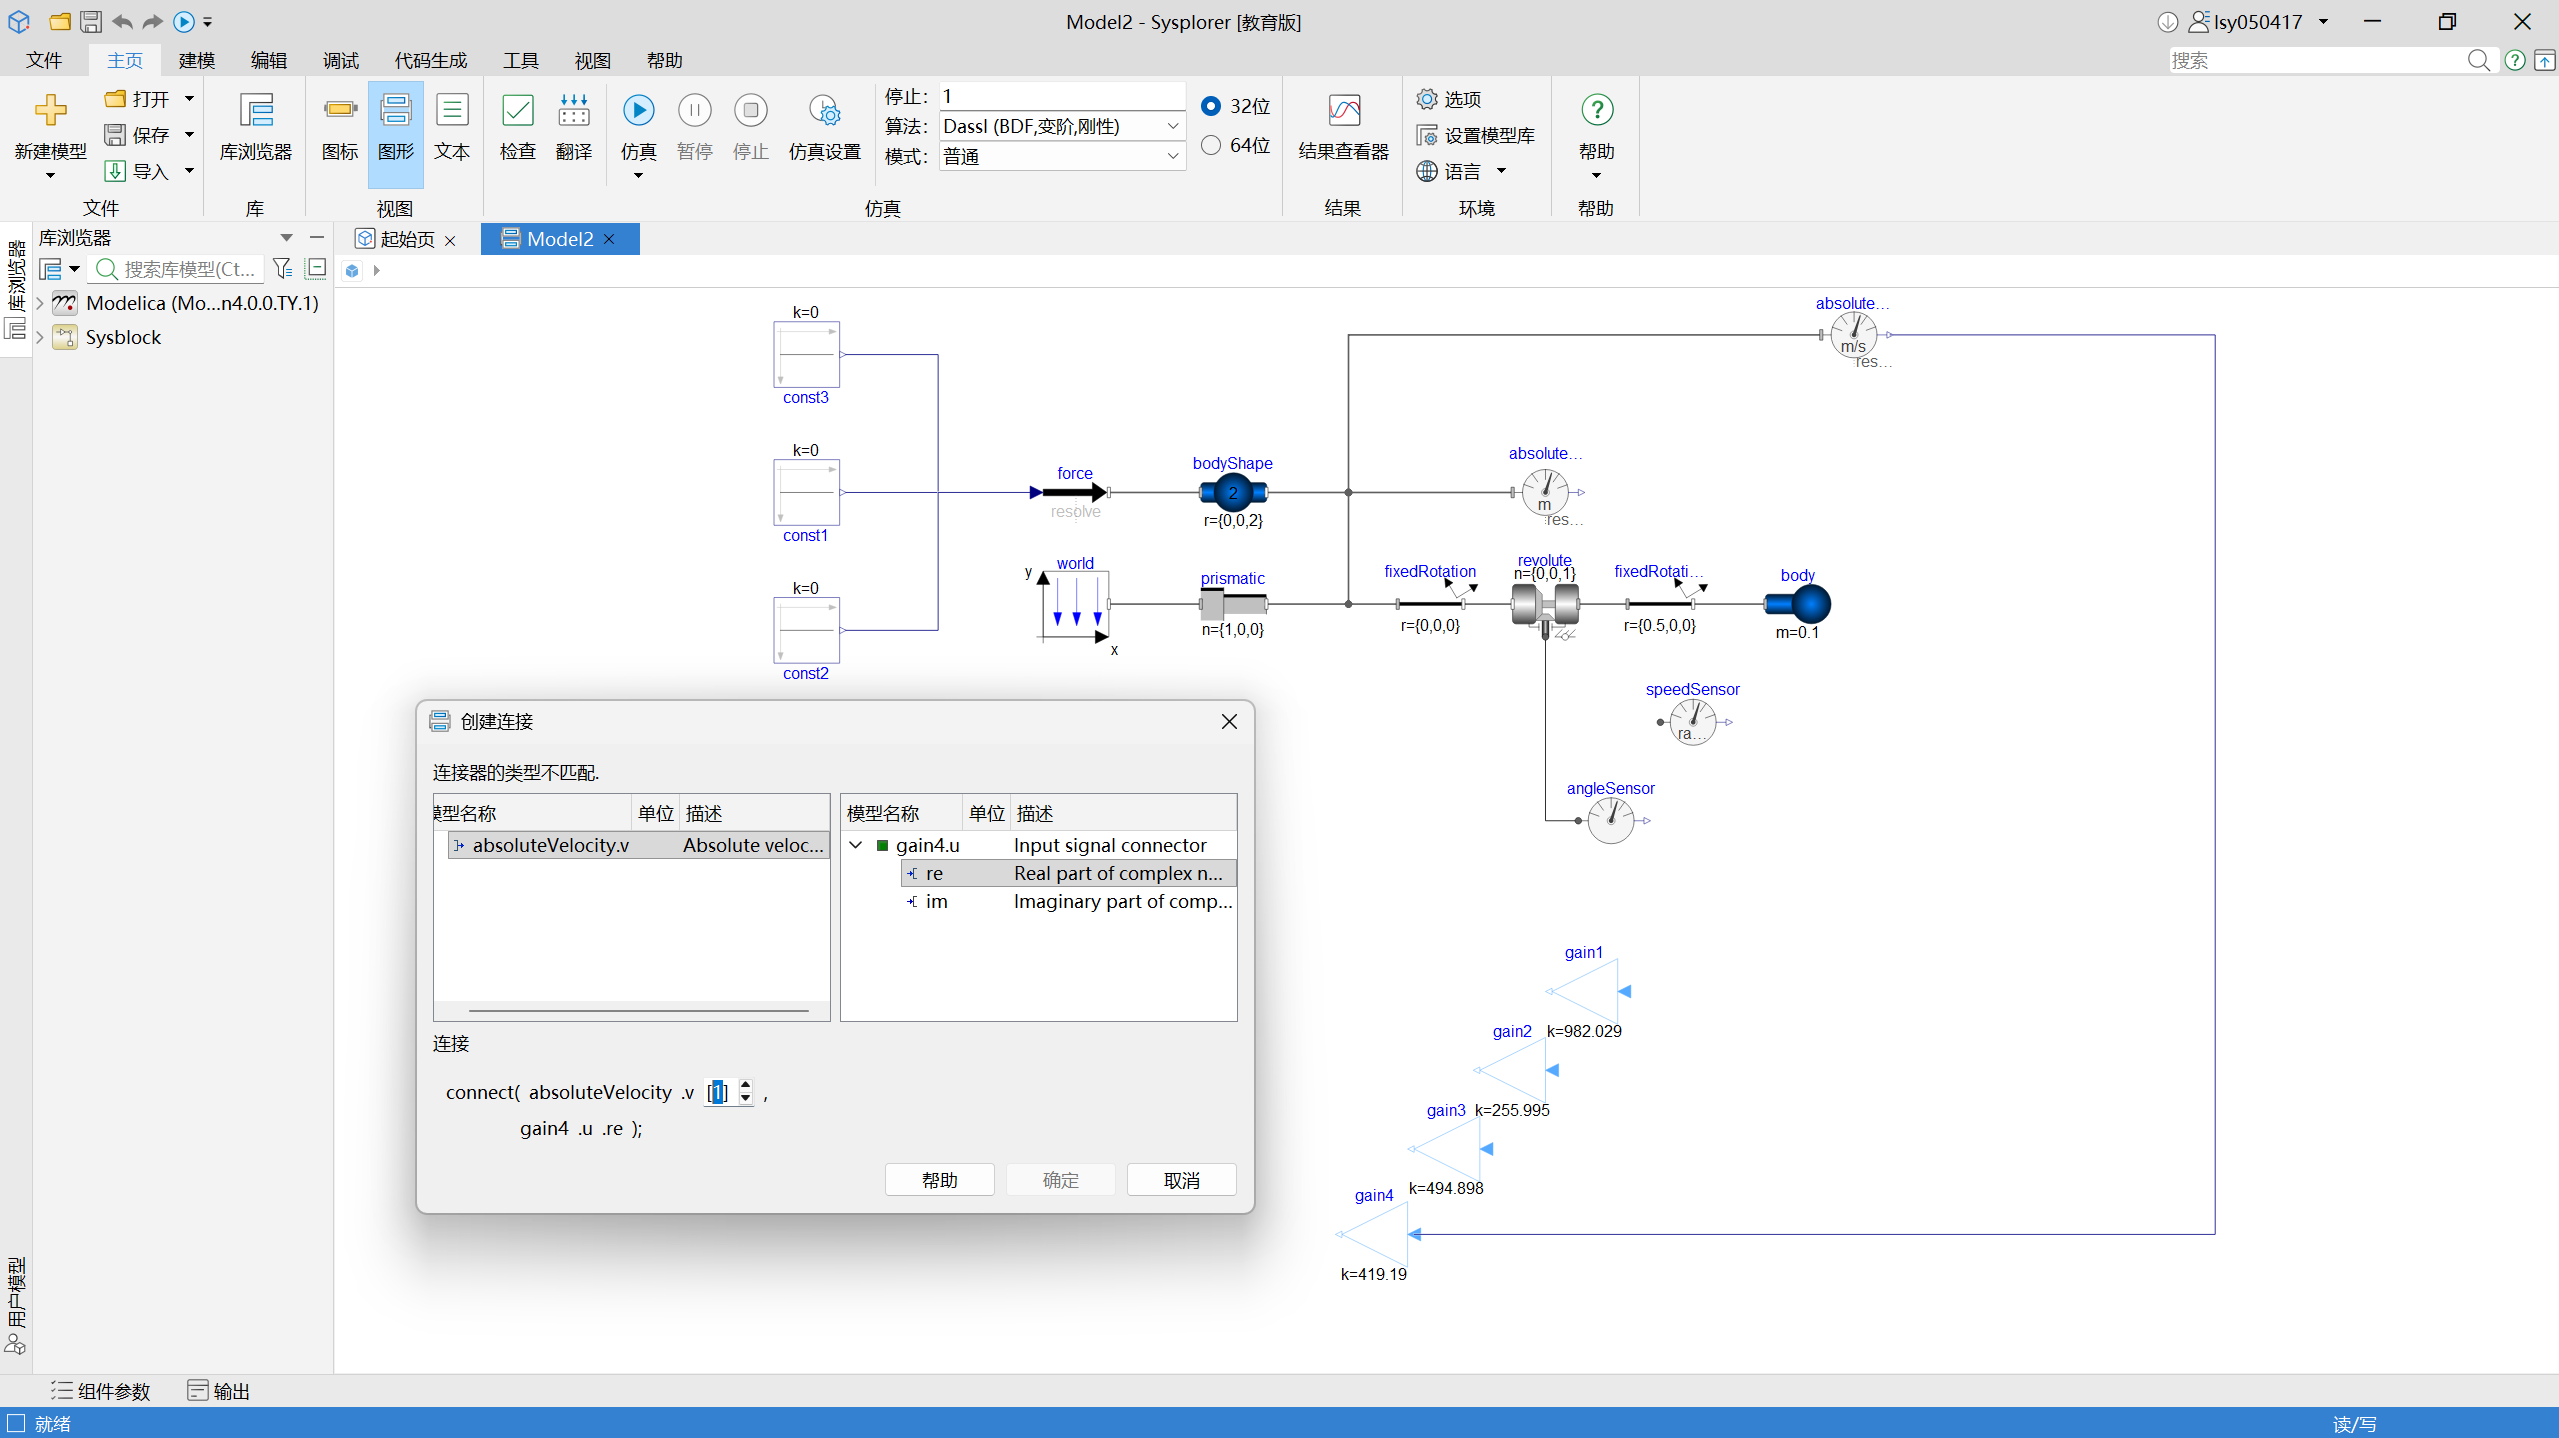The height and width of the screenshot is (1438, 2559).
Task: Select the revolute joint component
Action: click(x=1545, y=605)
